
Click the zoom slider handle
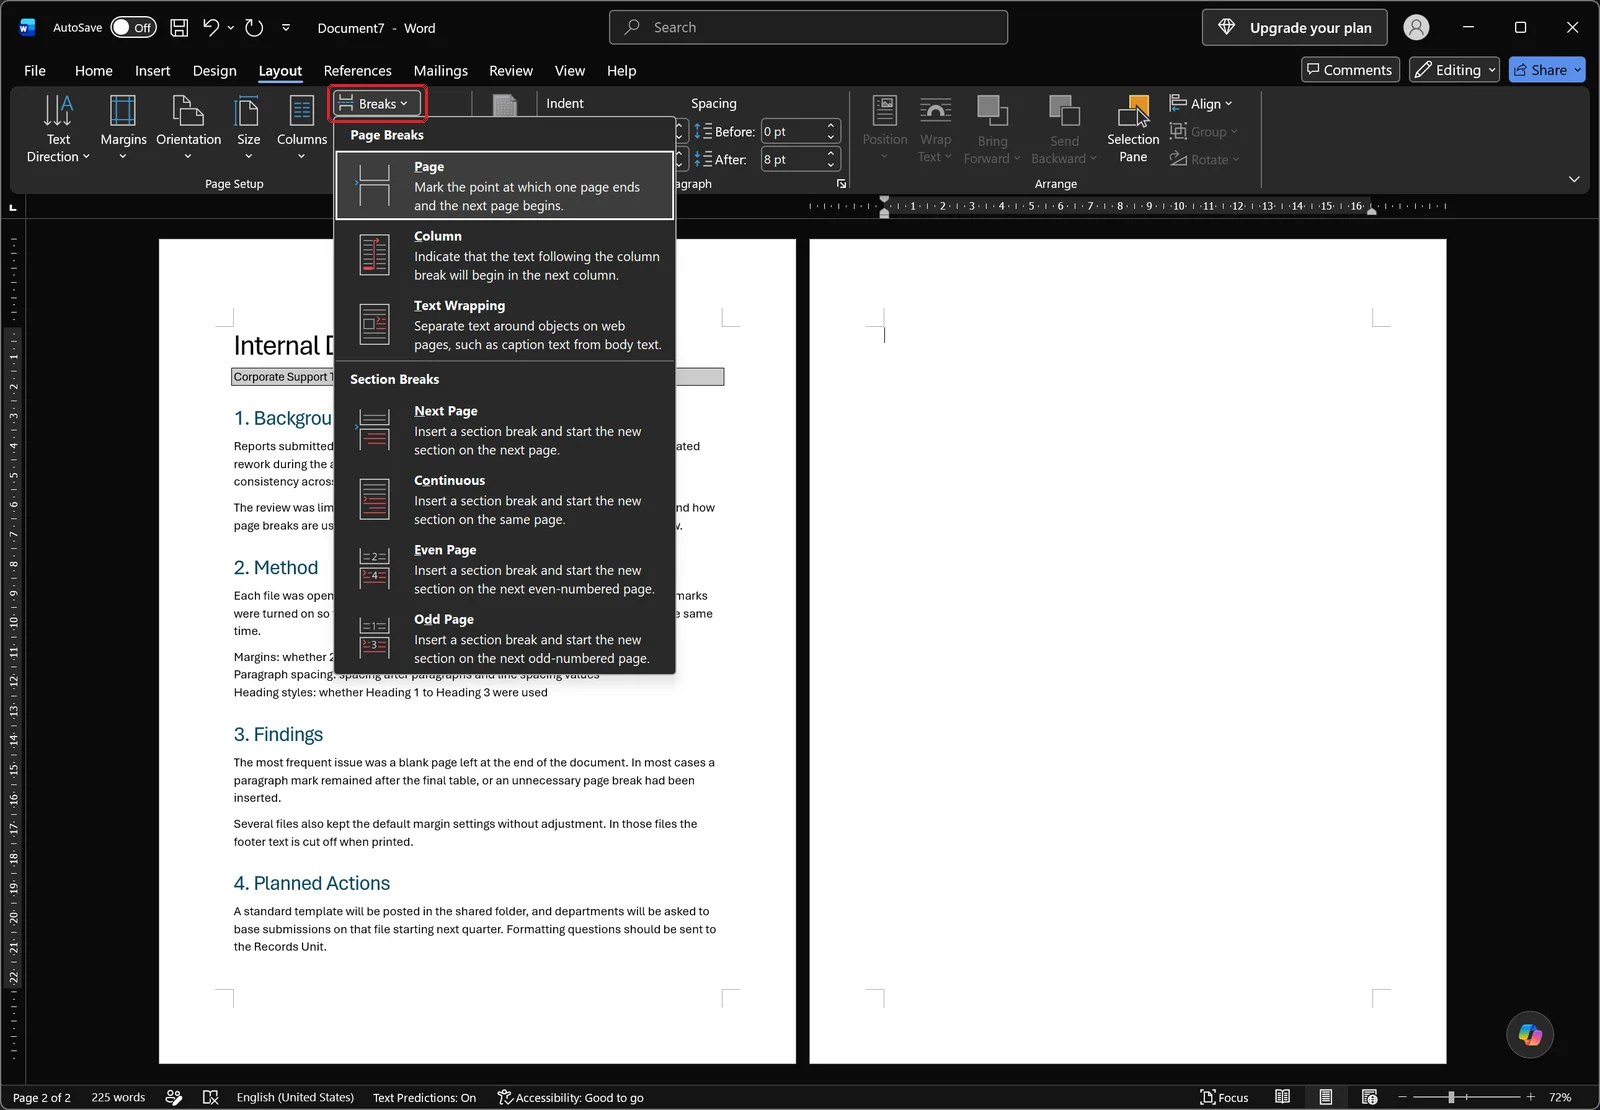pos(1451,1097)
